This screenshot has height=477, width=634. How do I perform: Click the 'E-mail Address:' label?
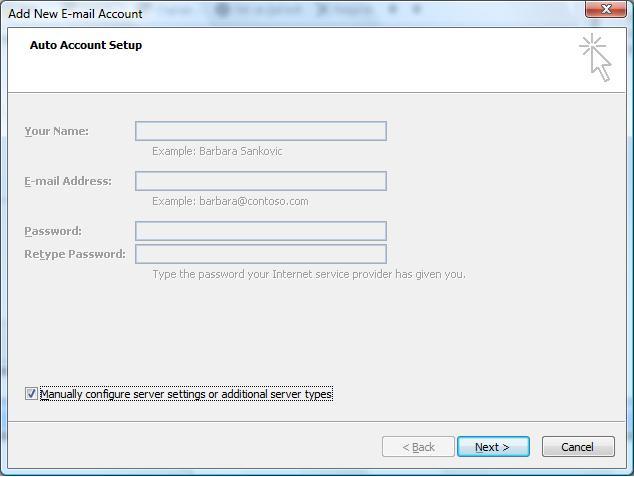click(x=68, y=181)
